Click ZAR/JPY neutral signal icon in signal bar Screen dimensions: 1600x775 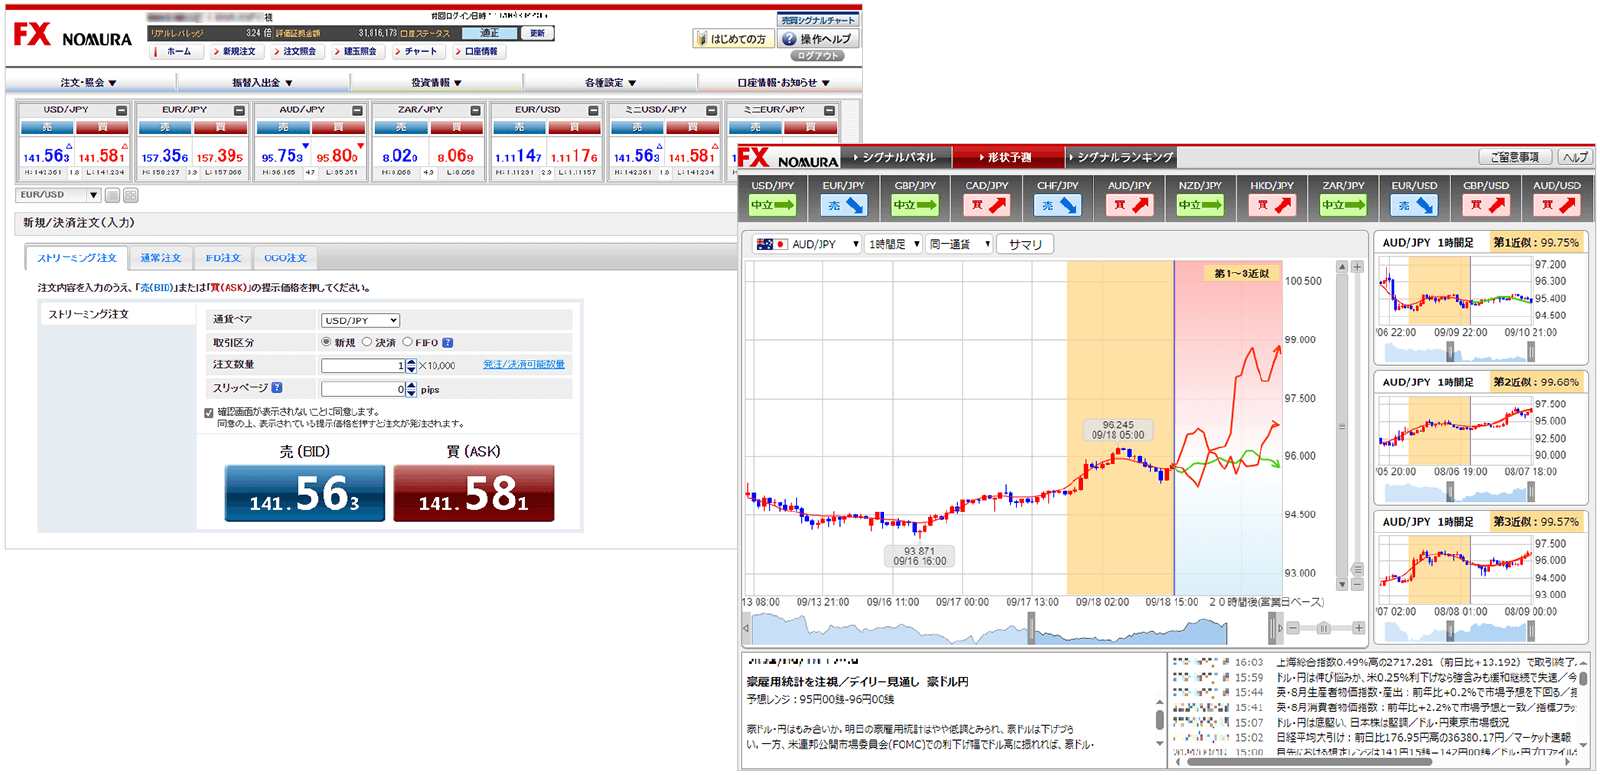(x=1343, y=205)
